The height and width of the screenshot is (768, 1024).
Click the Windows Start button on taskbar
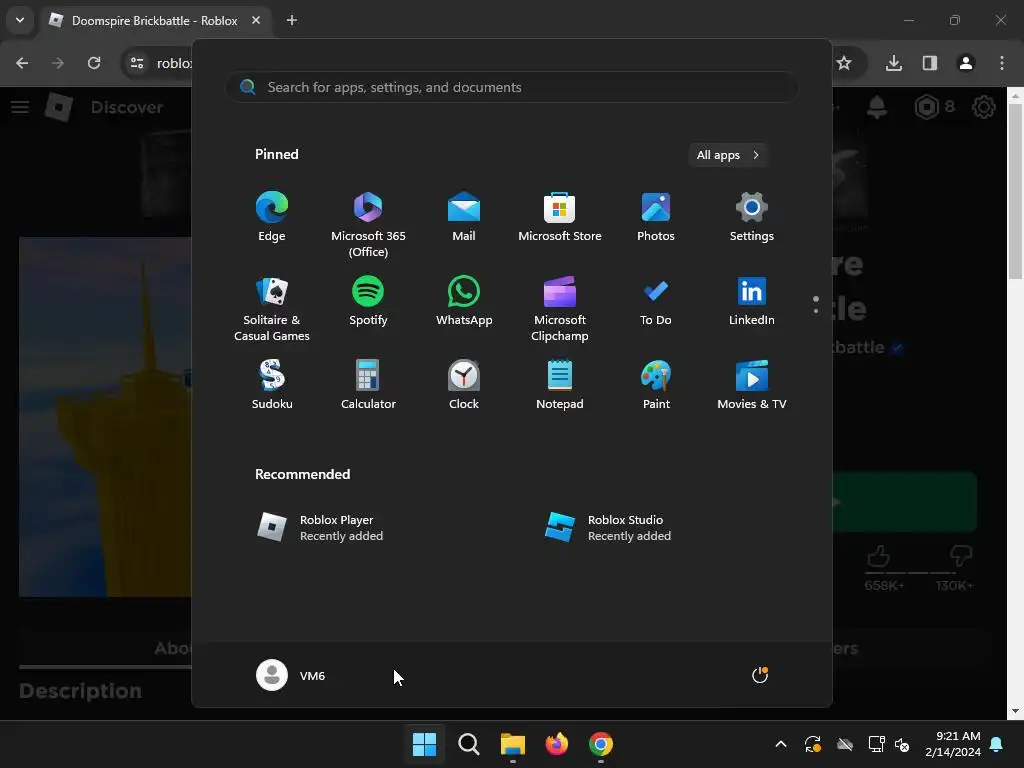pyautogui.click(x=424, y=744)
